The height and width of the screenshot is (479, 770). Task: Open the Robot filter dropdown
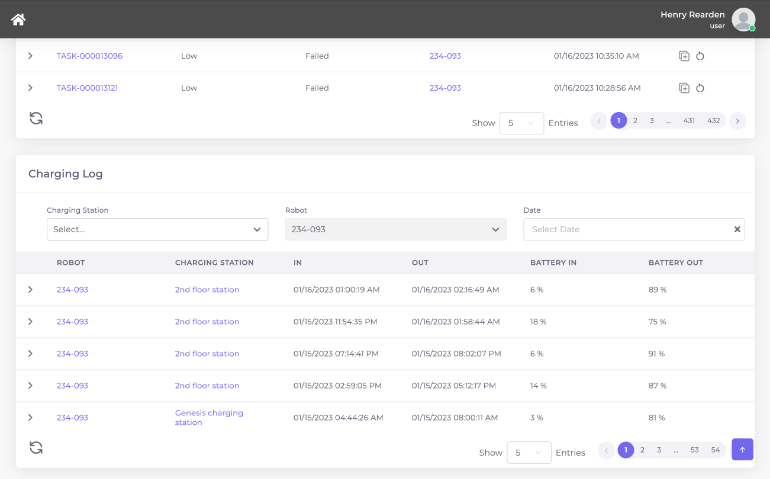396,229
